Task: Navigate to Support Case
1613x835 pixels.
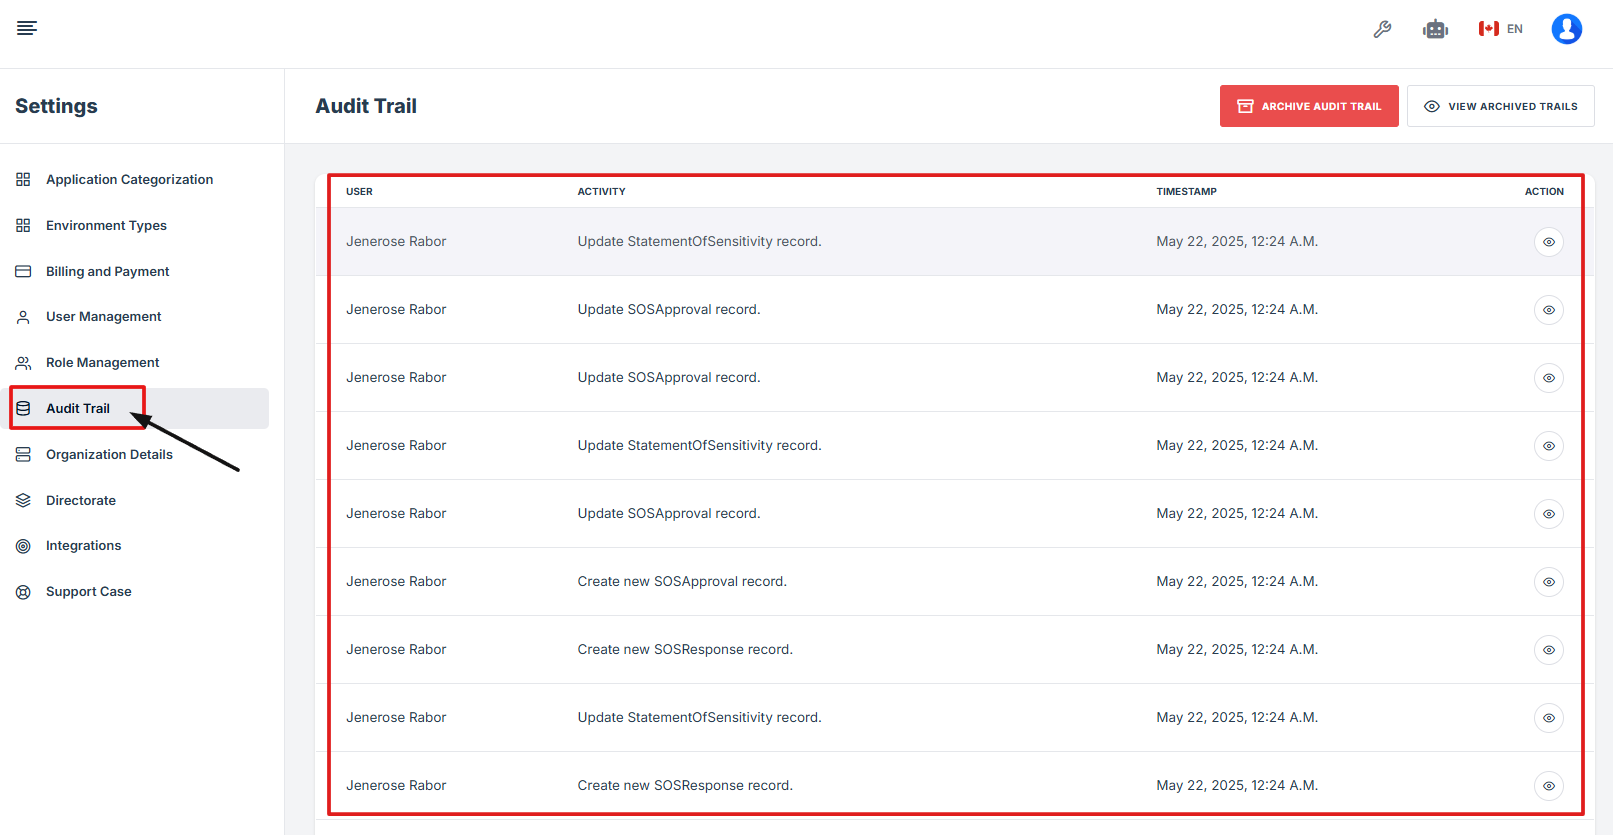Action: click(88, 592)
